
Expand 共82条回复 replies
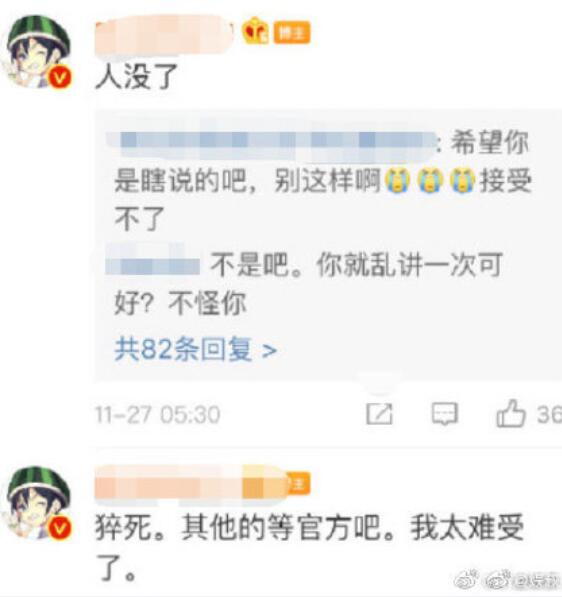click(x=195, y=349)
